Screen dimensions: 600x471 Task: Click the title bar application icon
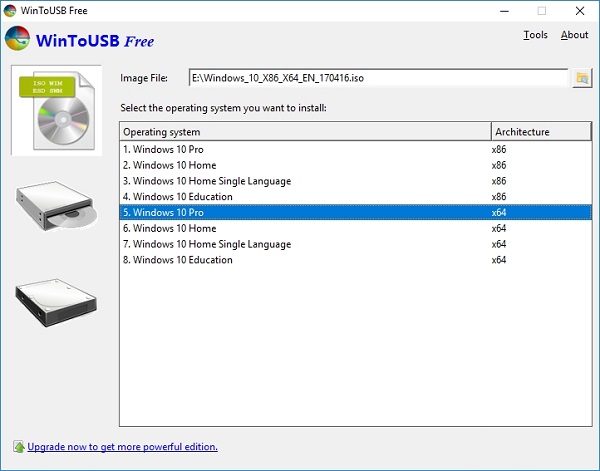[x=10, y=10]
